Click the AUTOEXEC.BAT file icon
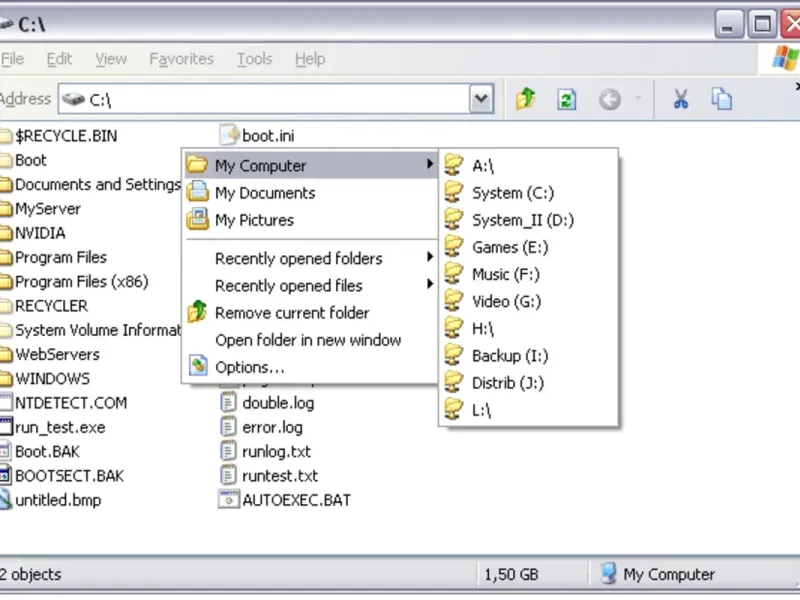Viewport: 800px width, 600px height. pyautogui.click(x=229, y=499)
